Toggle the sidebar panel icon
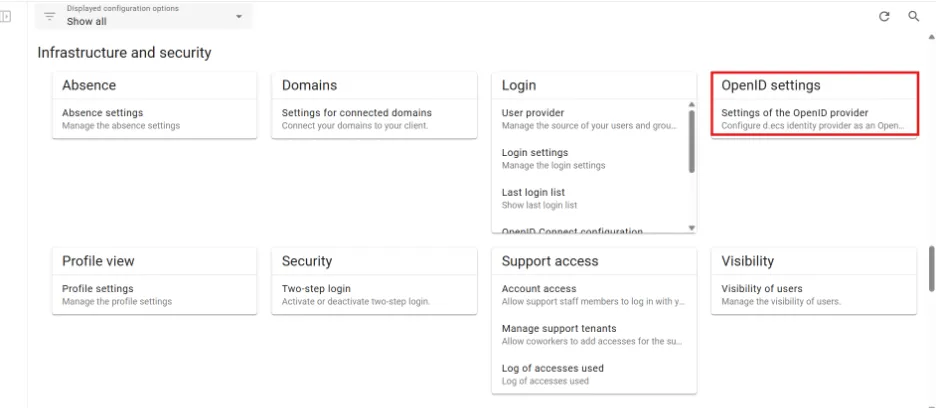 pyautogui.click(x=5, y=17)
